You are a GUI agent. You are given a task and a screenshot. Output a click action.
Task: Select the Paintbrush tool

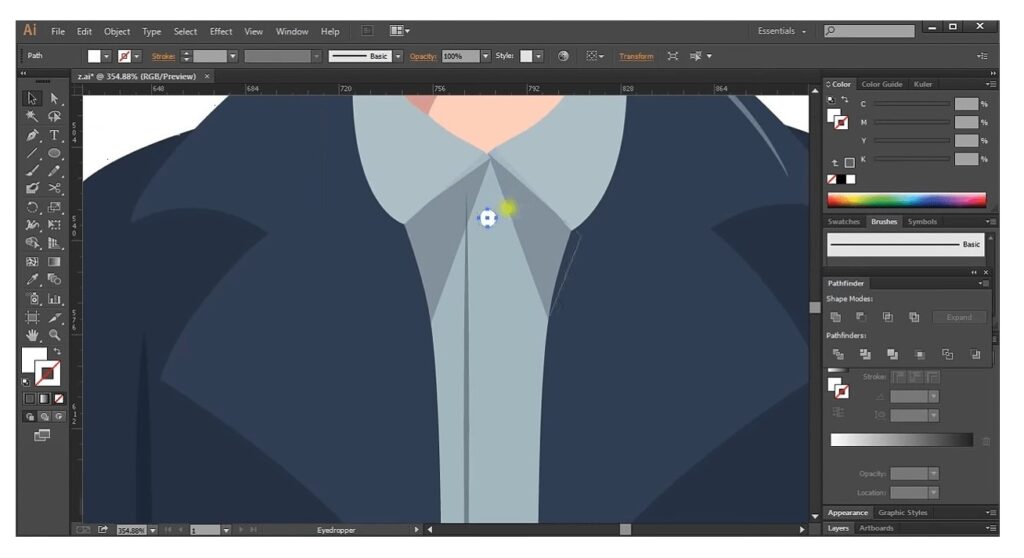pos(31,171)
